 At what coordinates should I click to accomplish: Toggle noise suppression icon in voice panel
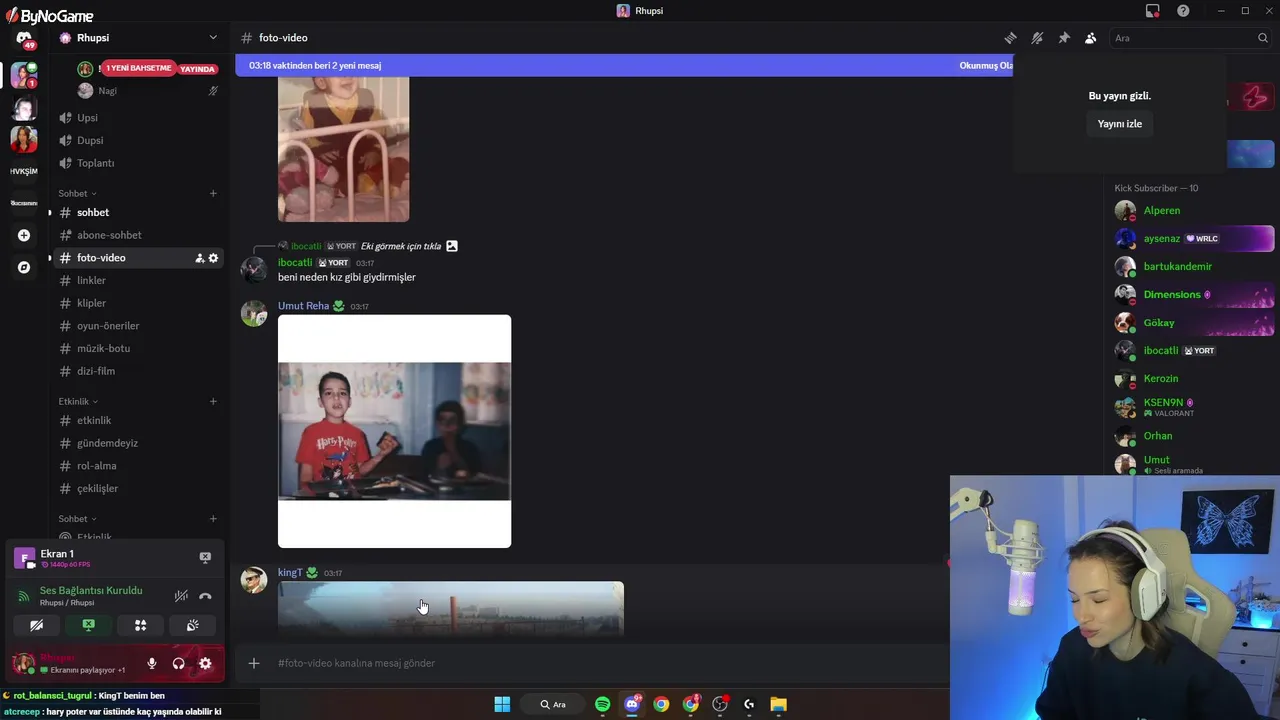(181, 596)
